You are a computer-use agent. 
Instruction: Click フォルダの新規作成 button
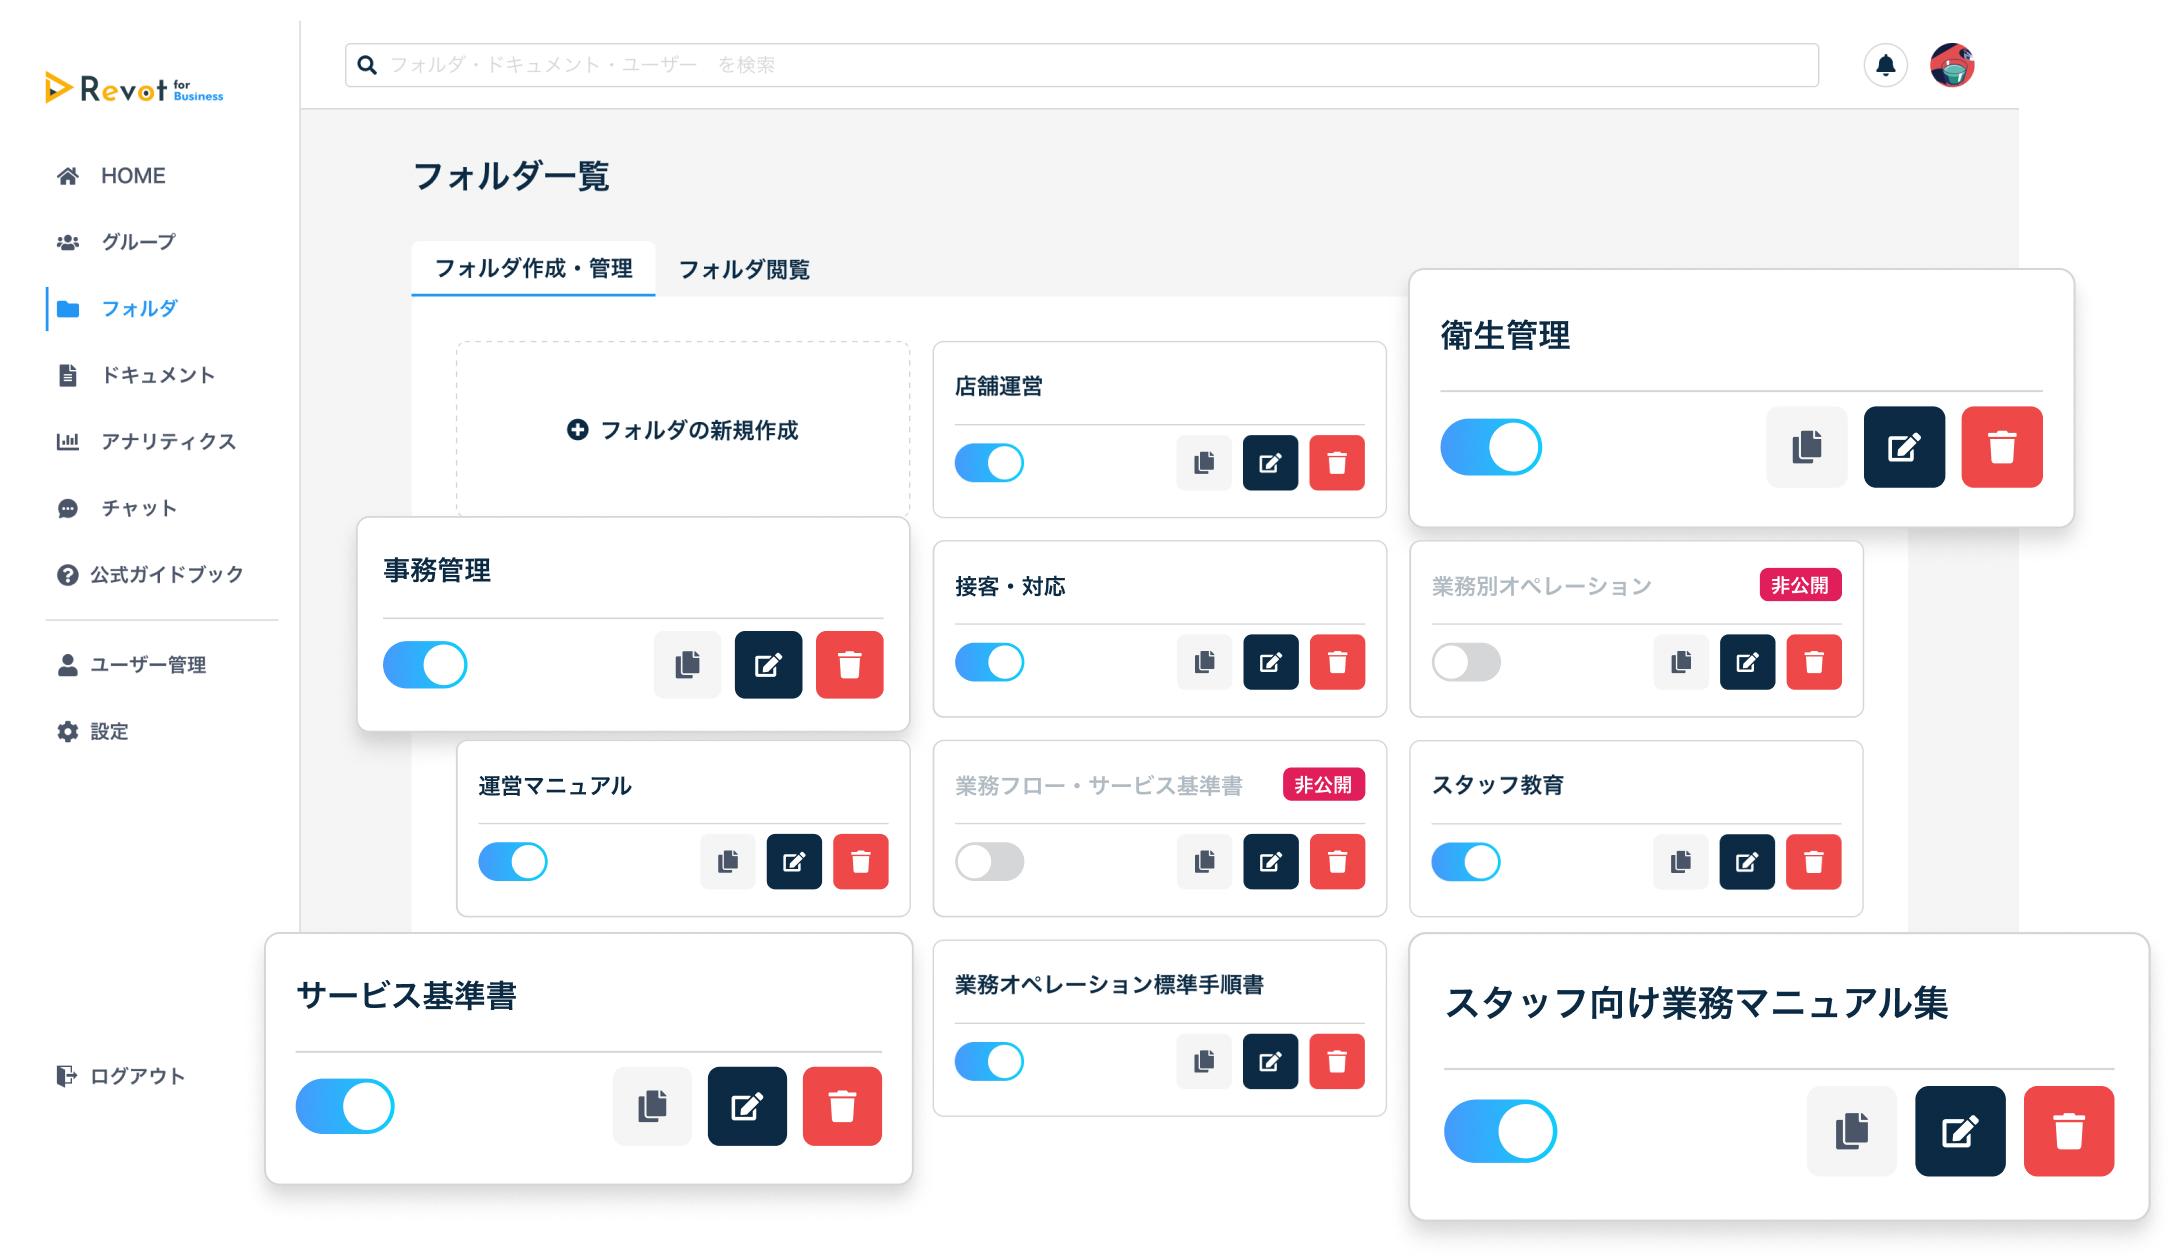pyautogui.click(x=683, y=430)
